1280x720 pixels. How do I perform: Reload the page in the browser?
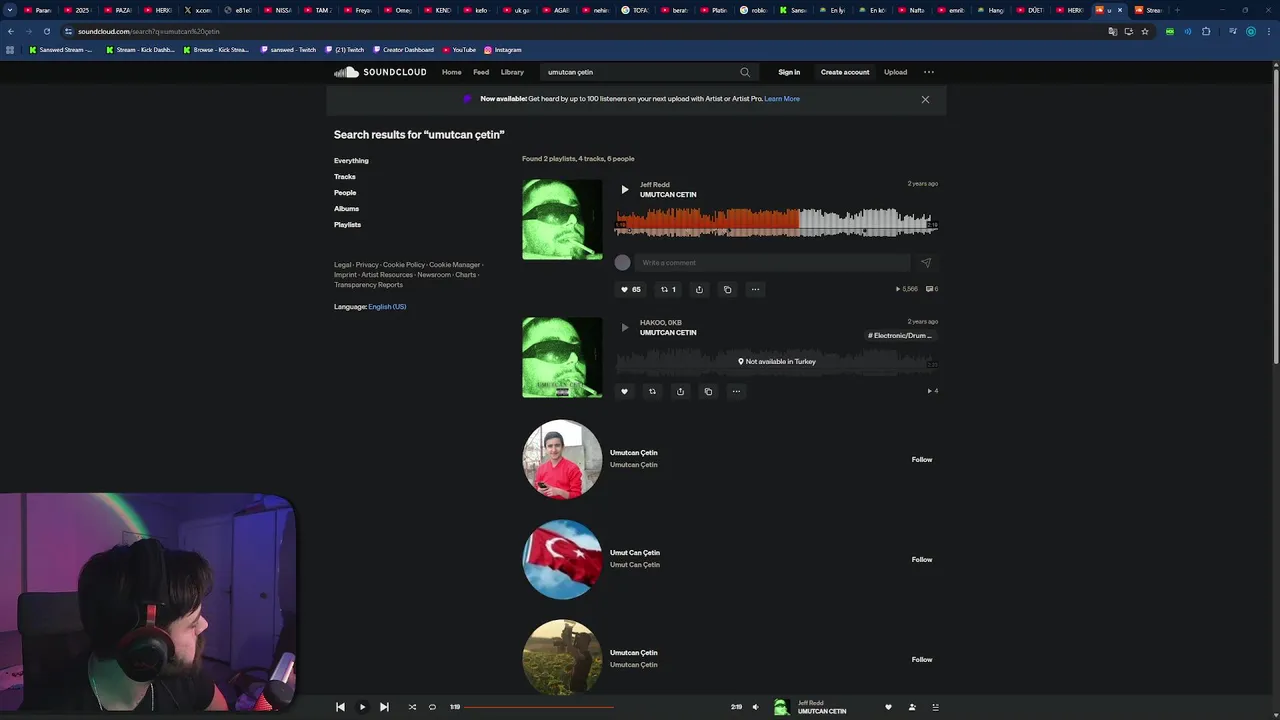point(46,31)
